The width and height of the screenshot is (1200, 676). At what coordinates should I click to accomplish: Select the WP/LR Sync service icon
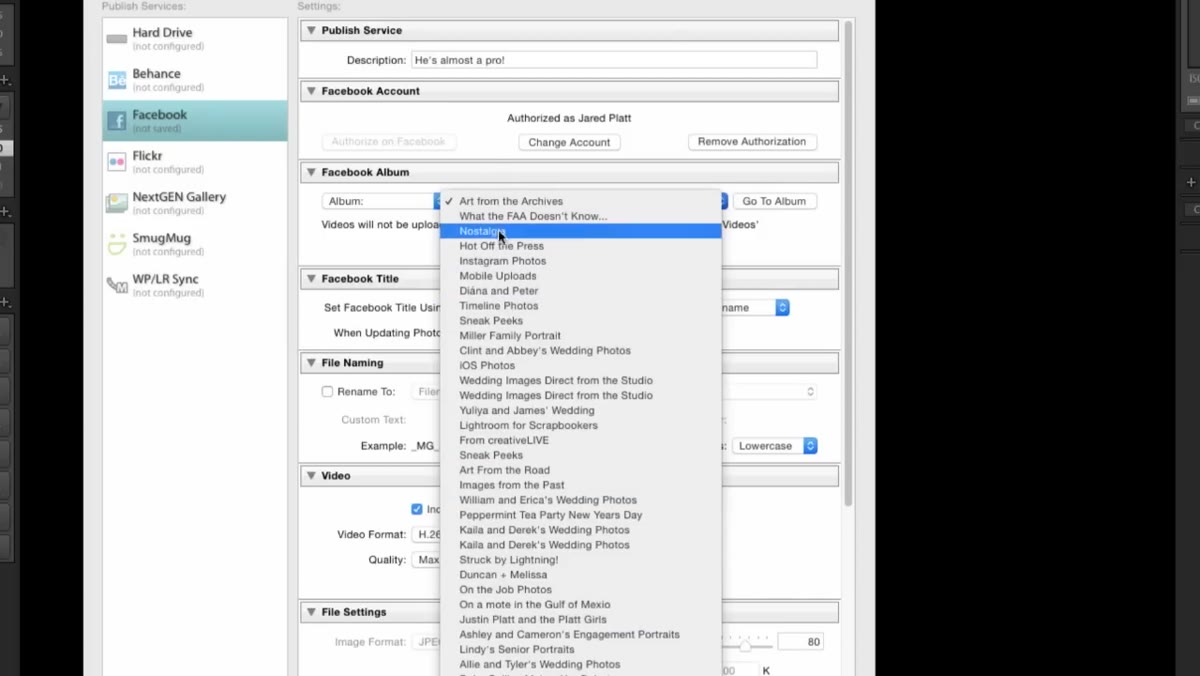(117, 285)
